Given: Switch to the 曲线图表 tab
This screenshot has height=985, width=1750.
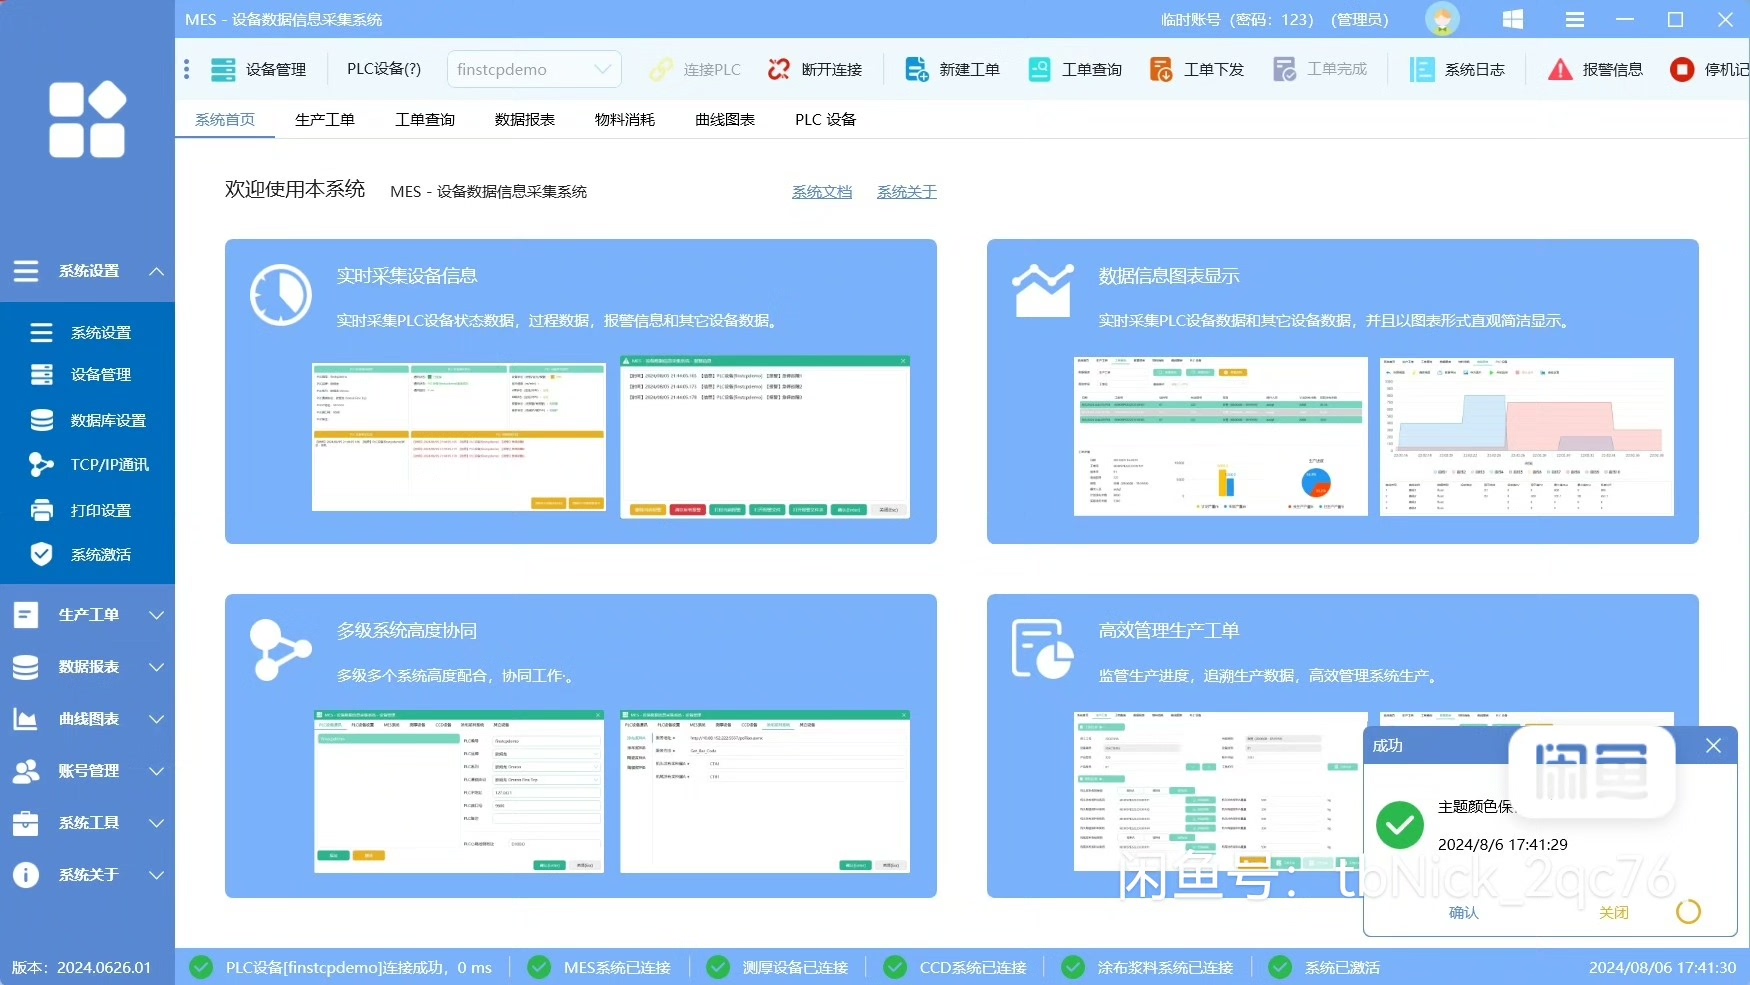Looking at the screenshot, I should [724, 119].
